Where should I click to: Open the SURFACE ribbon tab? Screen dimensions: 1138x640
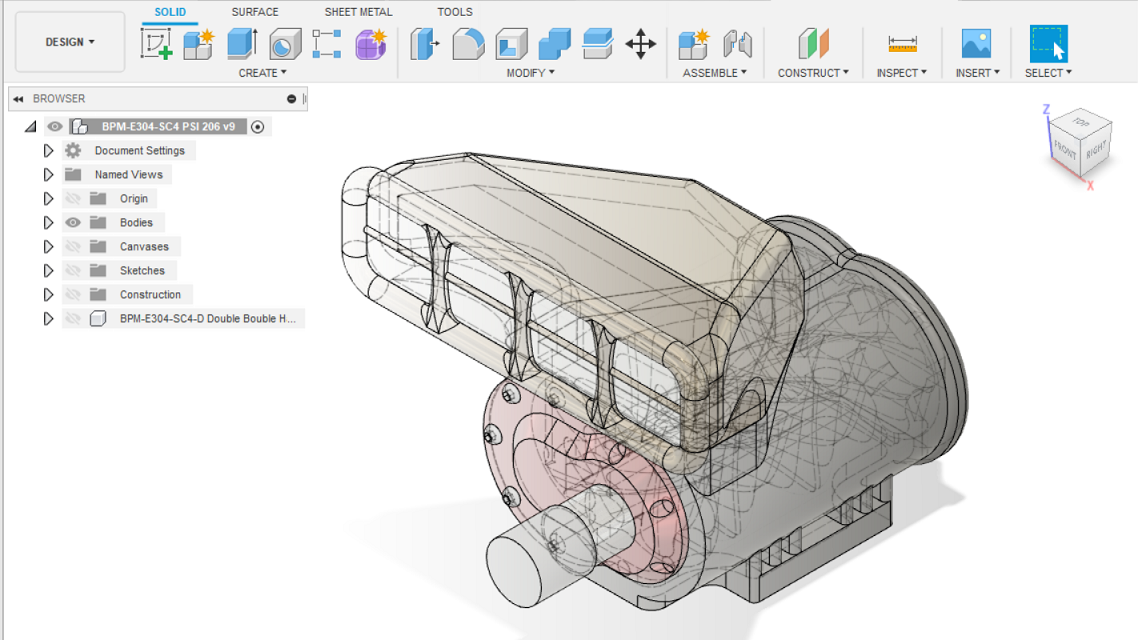254,11
